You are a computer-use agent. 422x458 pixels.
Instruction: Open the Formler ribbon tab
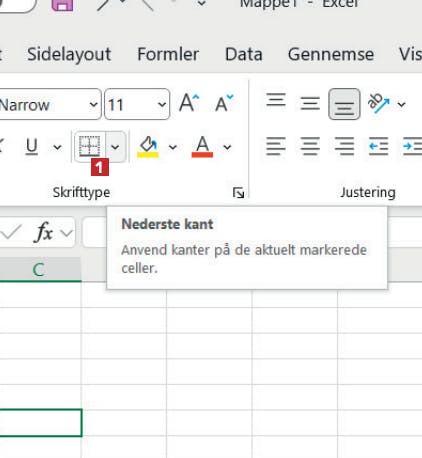tap(168, 54)
